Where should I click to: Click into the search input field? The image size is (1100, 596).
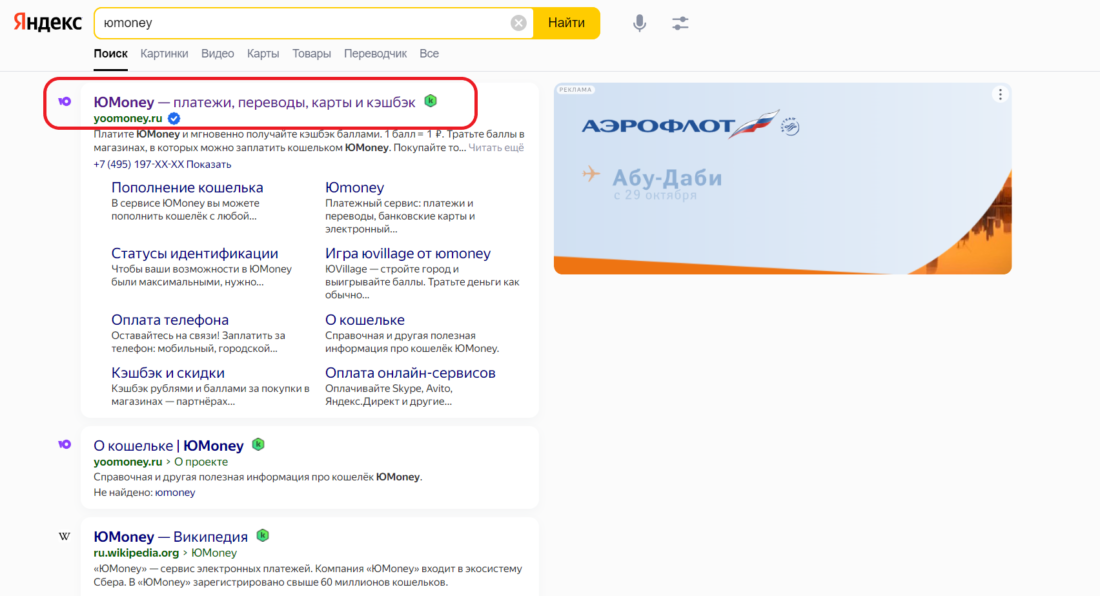300,23
